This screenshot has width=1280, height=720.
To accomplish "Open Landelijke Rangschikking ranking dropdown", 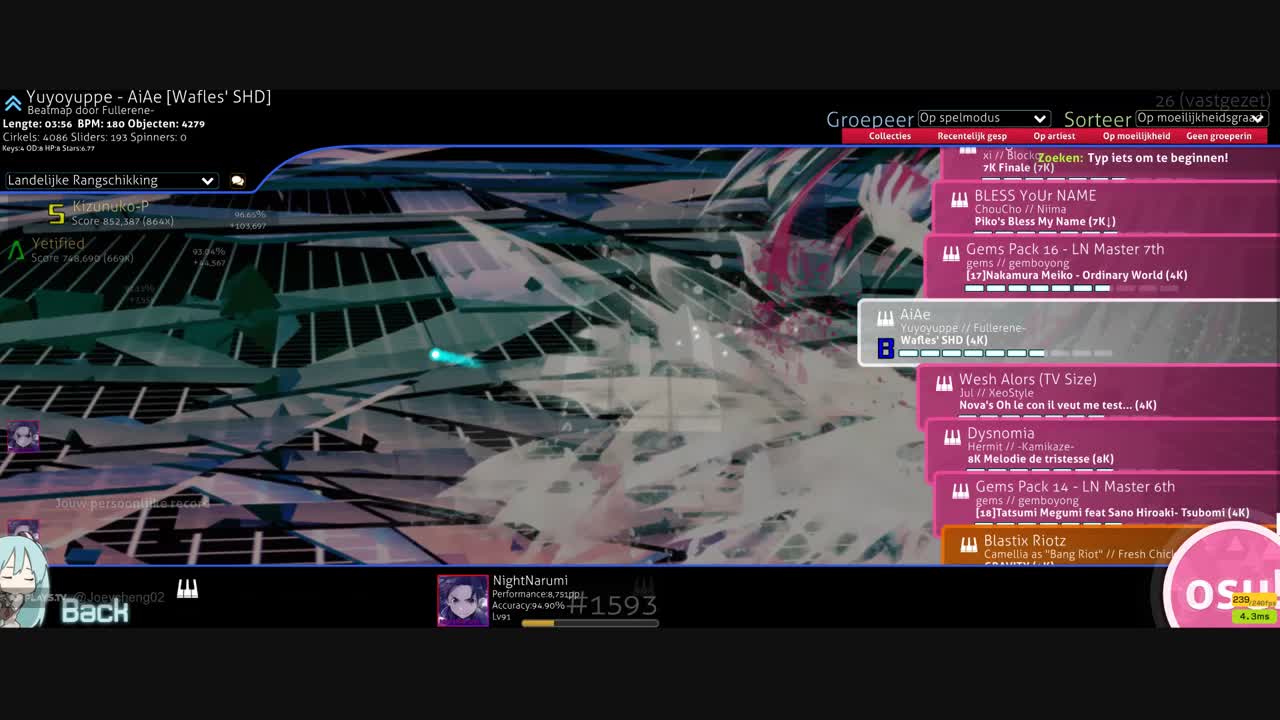I will pos(111,180).
